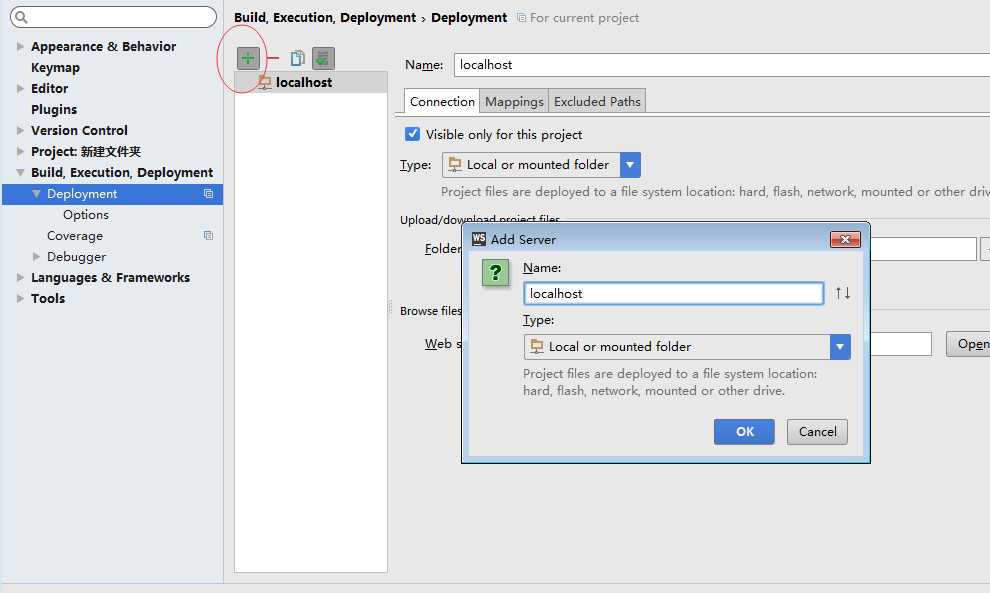
Task: Click the Name field in Add Server dialog
Action: [x=673, y=293]
